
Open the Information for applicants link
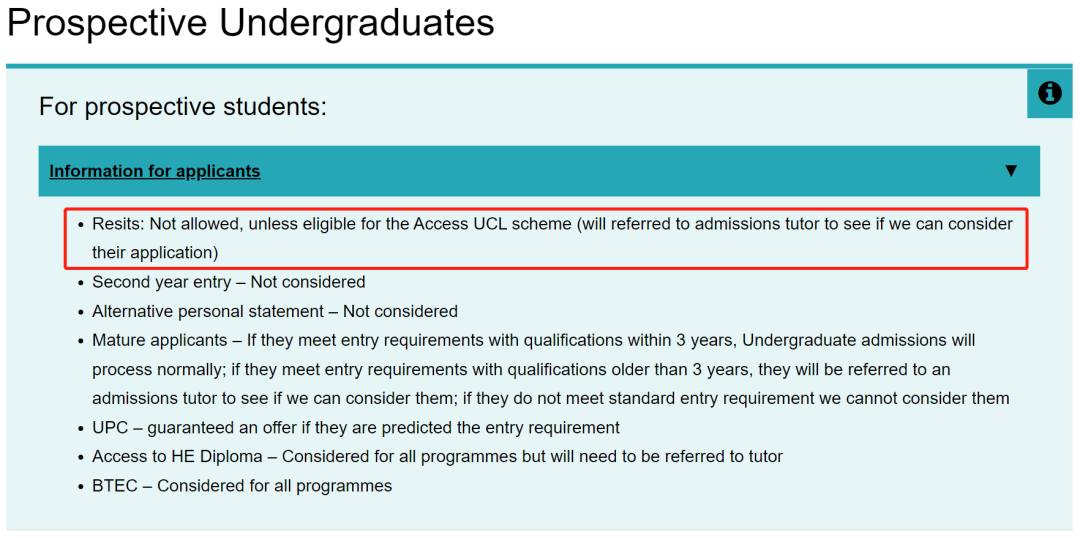coord(155,172)
